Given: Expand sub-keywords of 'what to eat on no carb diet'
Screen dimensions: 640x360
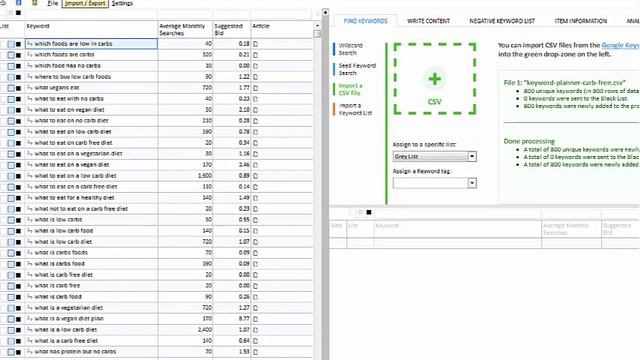Looking at the screenshot, I should (30, 120).
